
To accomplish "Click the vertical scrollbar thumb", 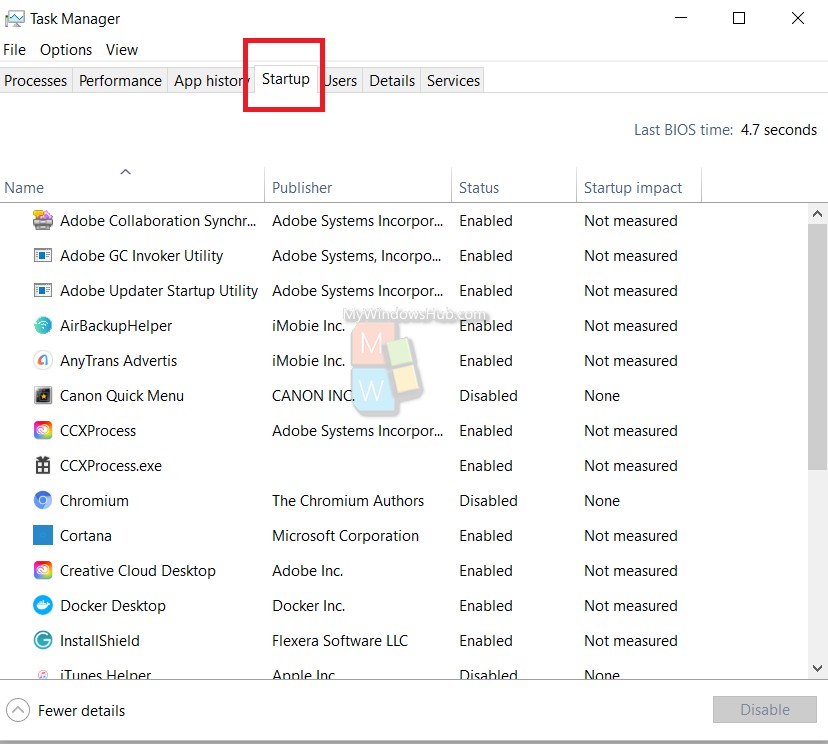I will coord(817,346).
